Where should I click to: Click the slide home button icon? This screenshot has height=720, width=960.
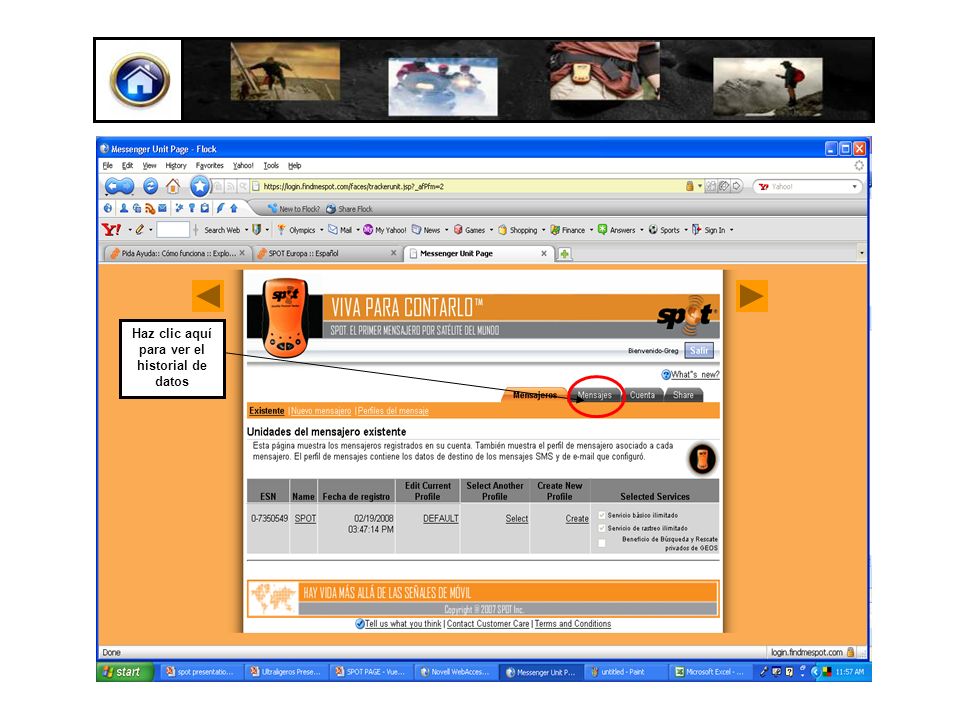pos(140,80)
